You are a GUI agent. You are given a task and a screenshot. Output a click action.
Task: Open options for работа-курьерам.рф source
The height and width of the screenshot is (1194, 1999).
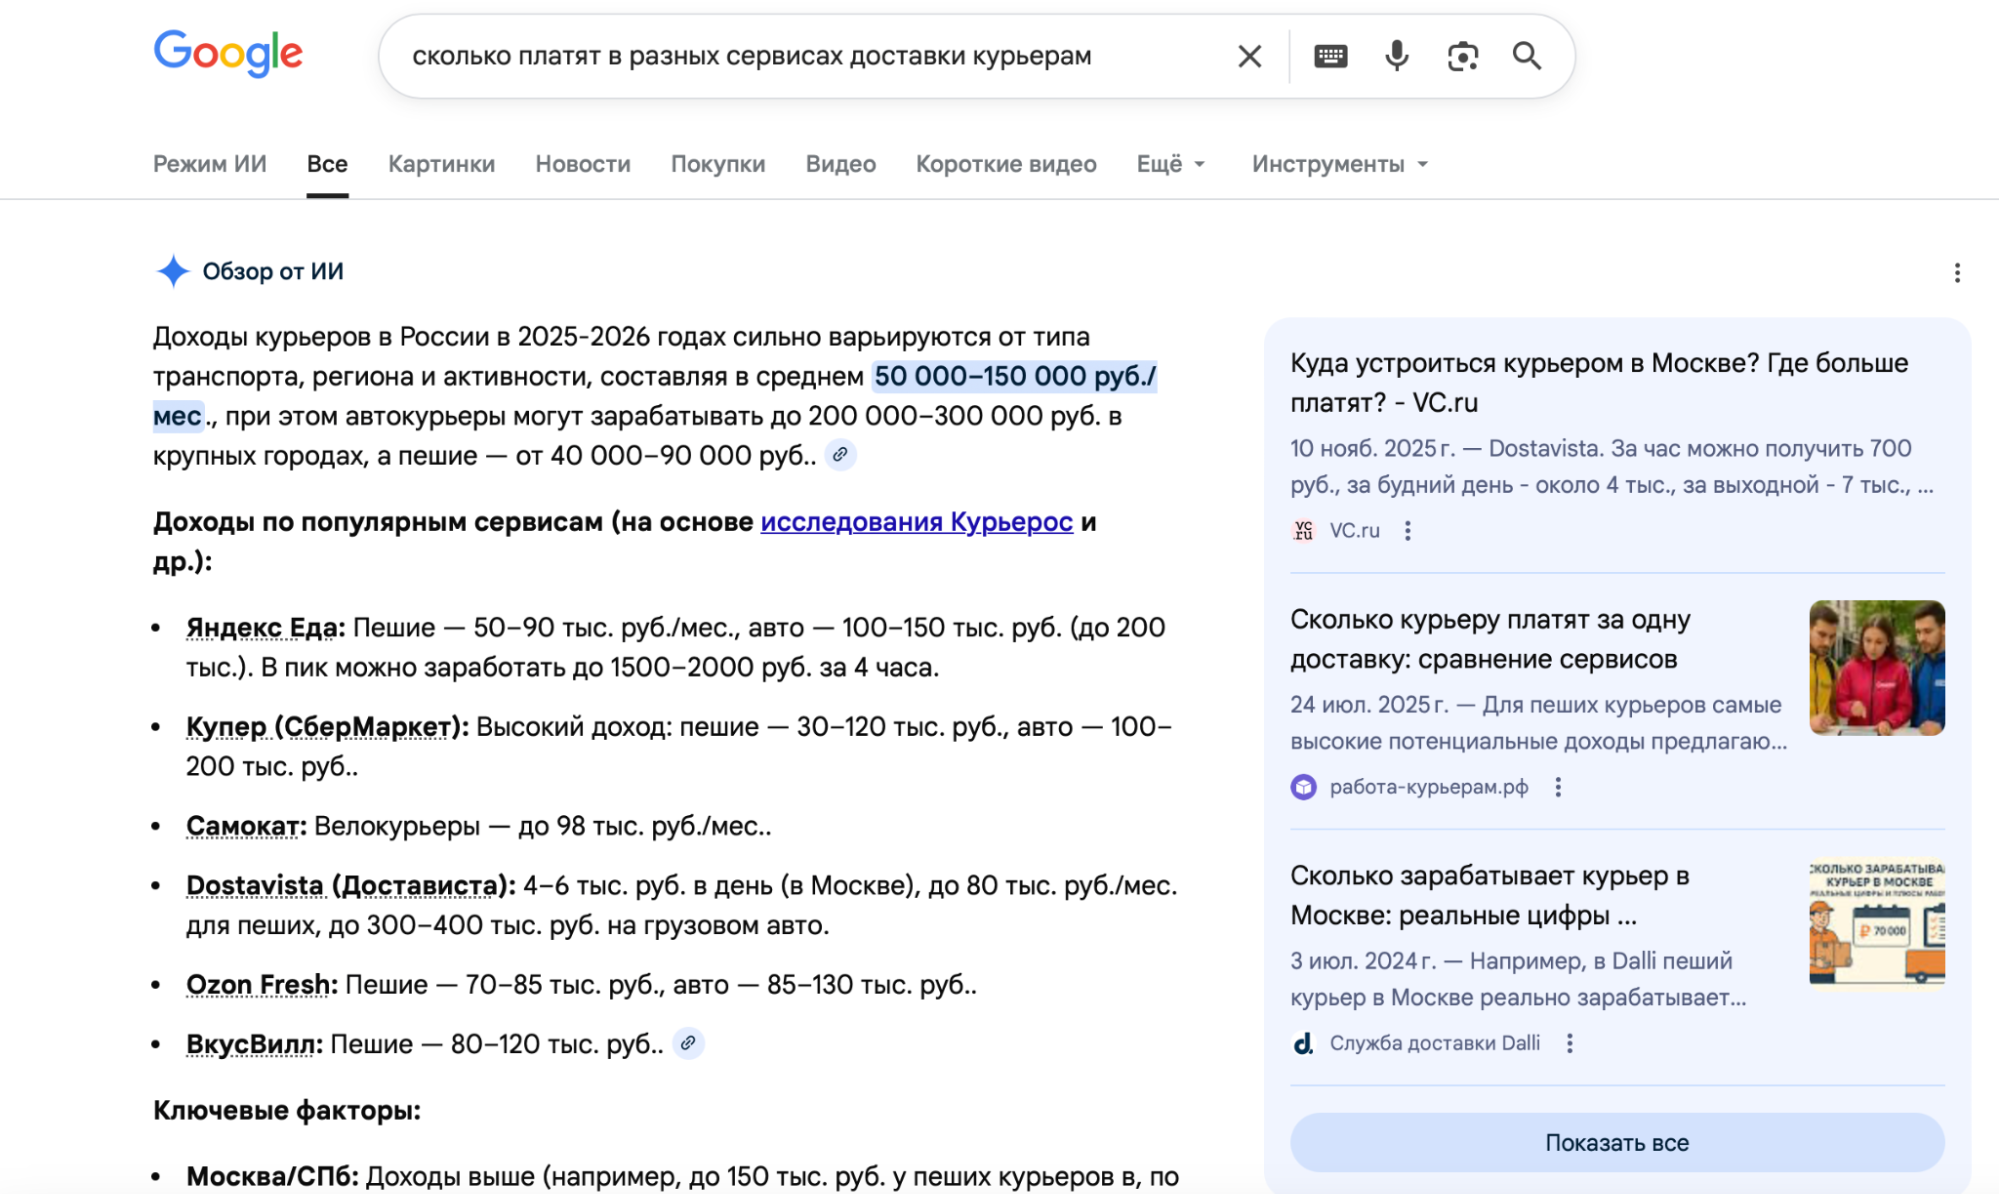click(1557, 787)
